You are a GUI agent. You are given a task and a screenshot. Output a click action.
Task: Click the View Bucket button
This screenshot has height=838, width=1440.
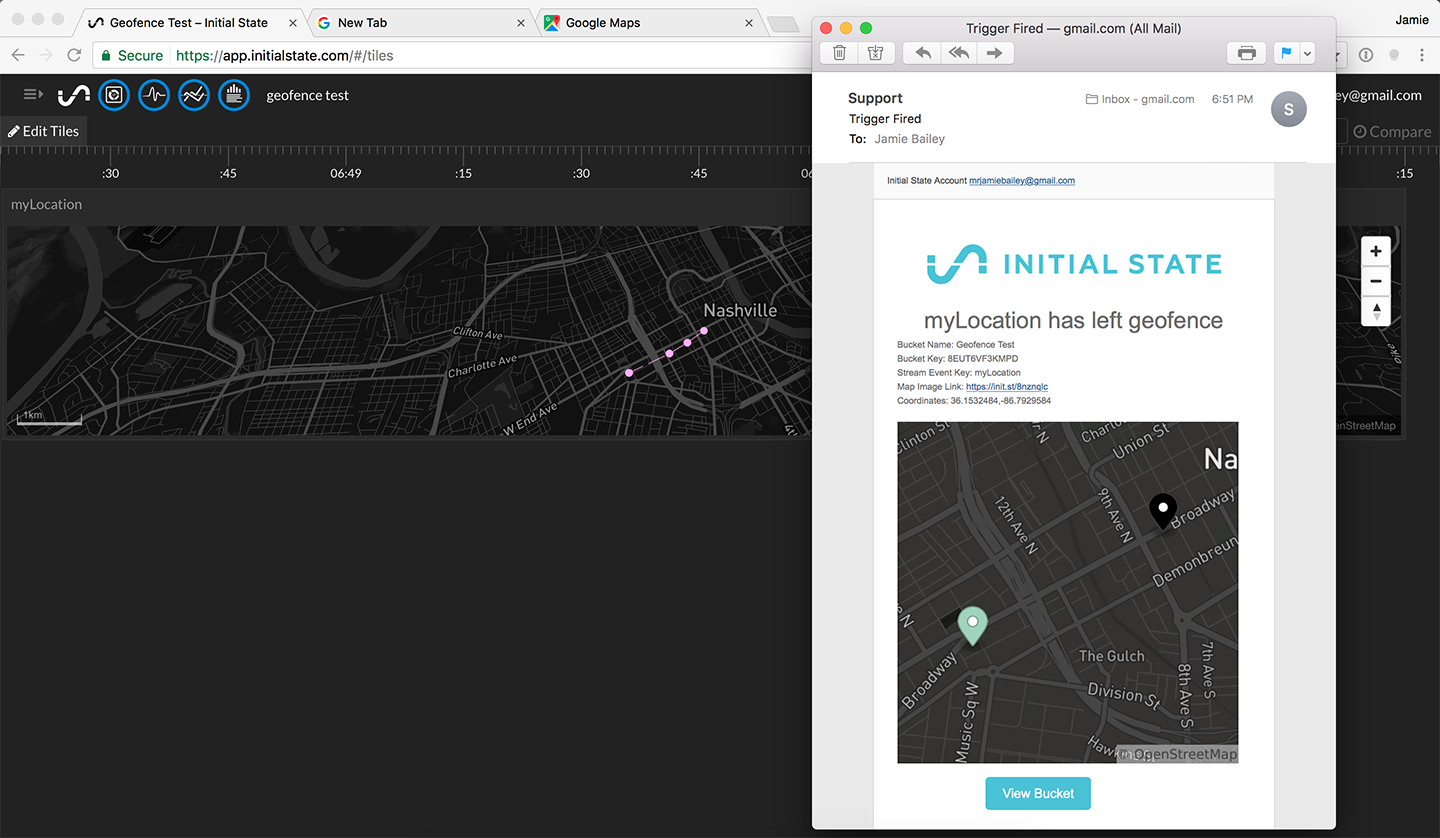[x=1037, y=793]
